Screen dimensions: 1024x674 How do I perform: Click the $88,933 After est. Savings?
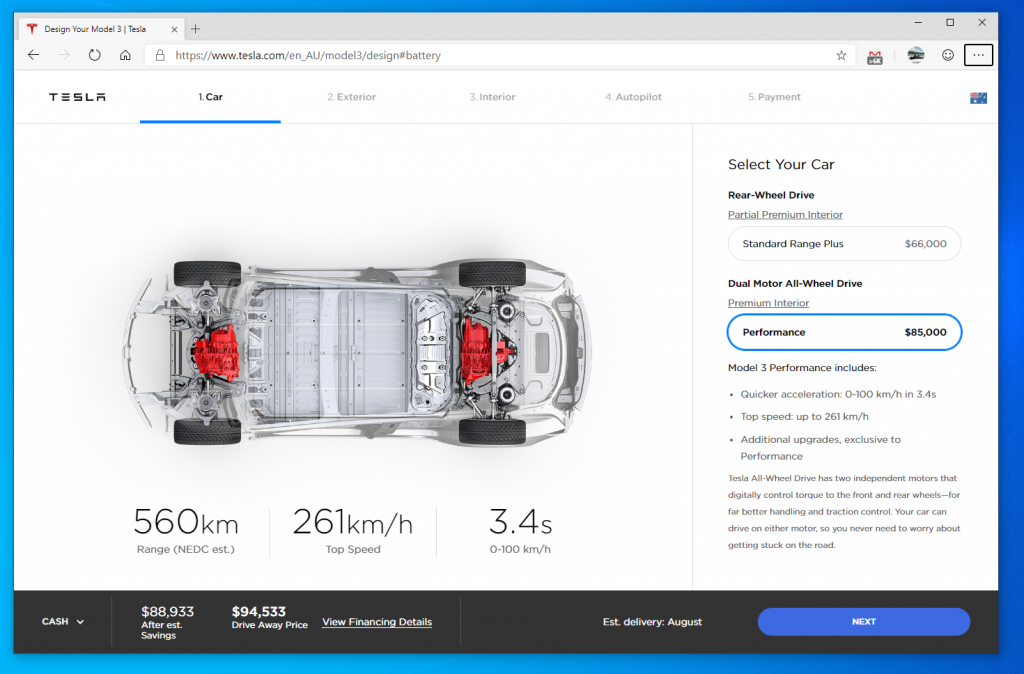[x=167, y=622]
